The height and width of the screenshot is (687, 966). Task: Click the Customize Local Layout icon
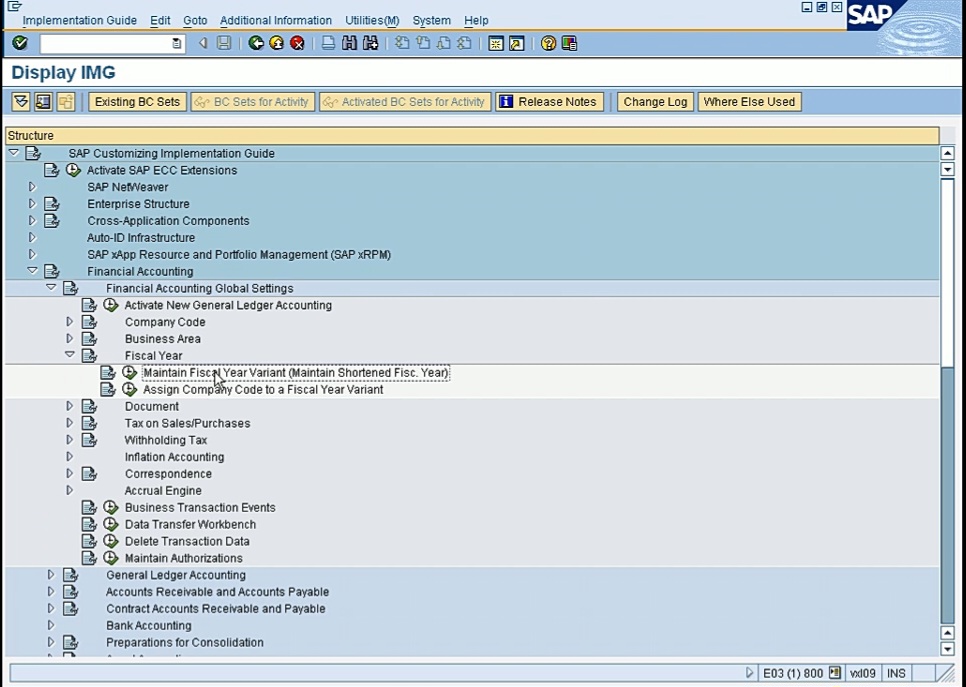point(569,43)
